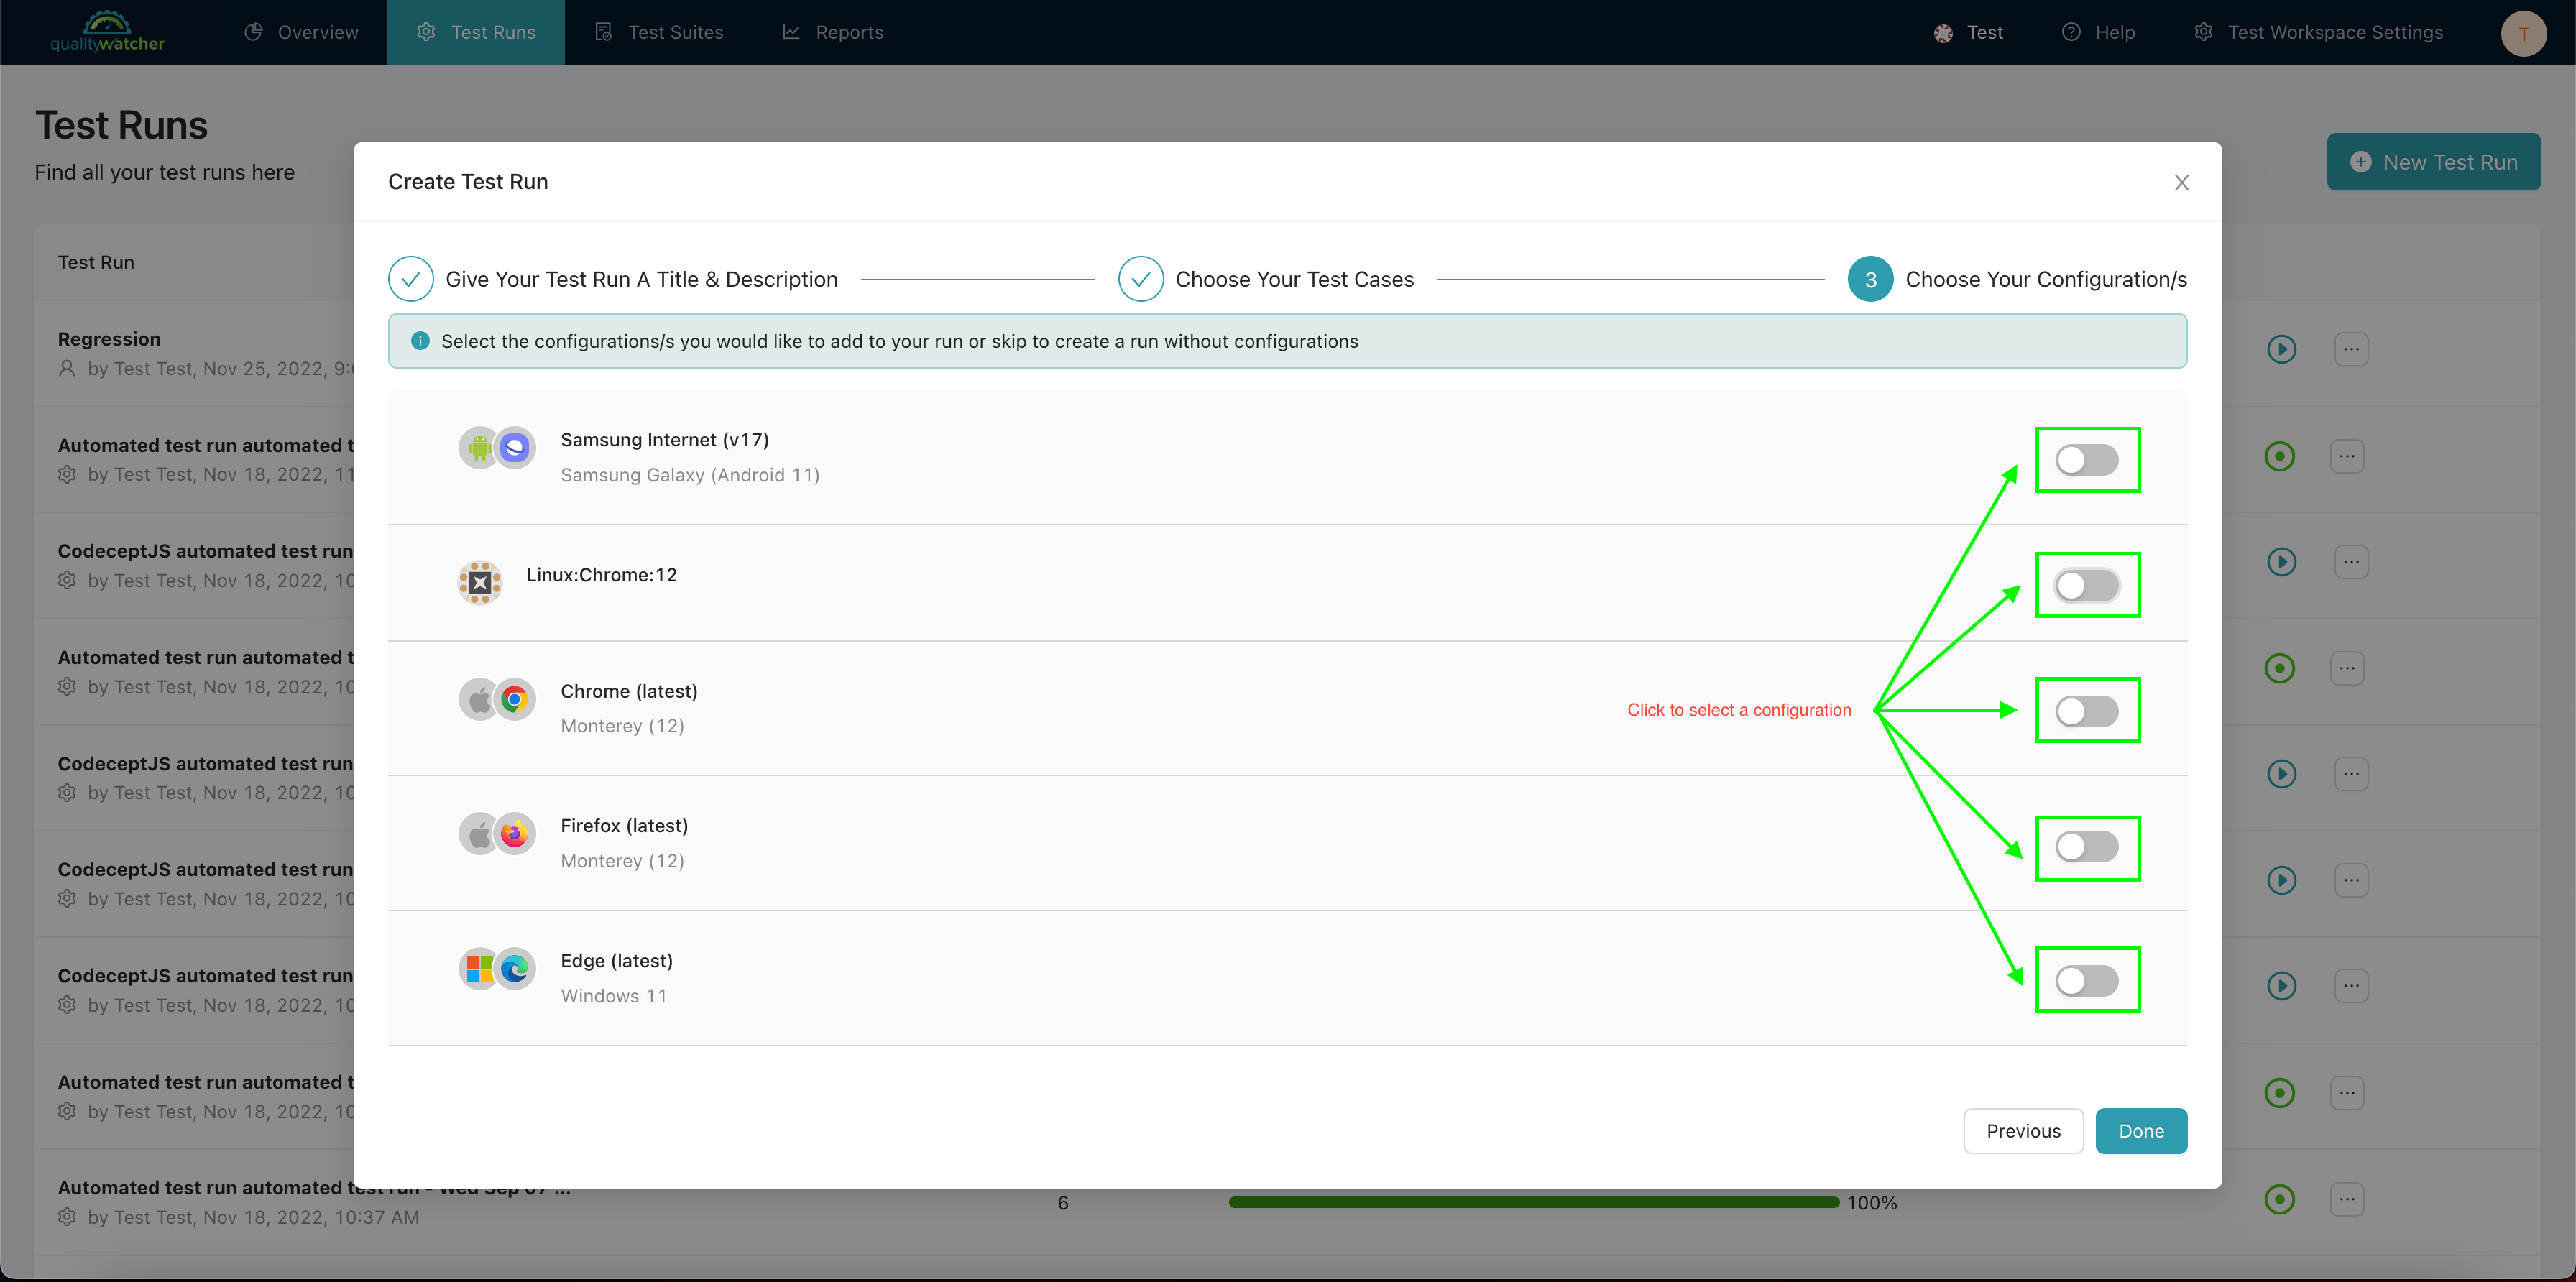This screenshot has width=2576, height=1282.
Task: Click the question mark Help icon
Action: [2071, 32]
